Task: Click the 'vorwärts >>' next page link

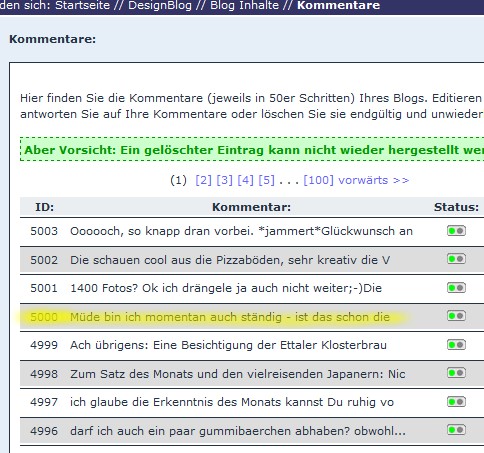Action: [x=373, y=180]
